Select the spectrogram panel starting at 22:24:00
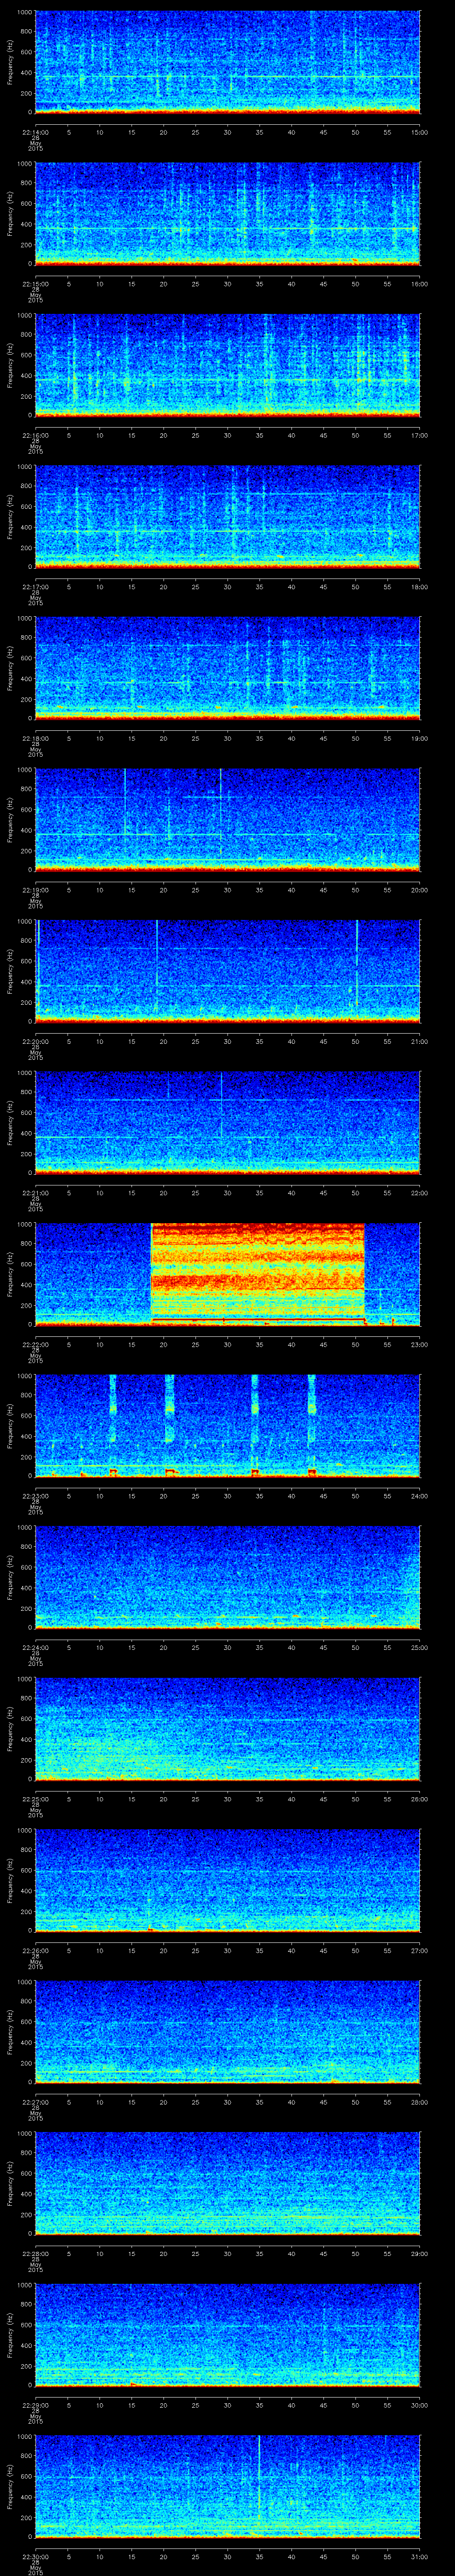 (228, 1577)
